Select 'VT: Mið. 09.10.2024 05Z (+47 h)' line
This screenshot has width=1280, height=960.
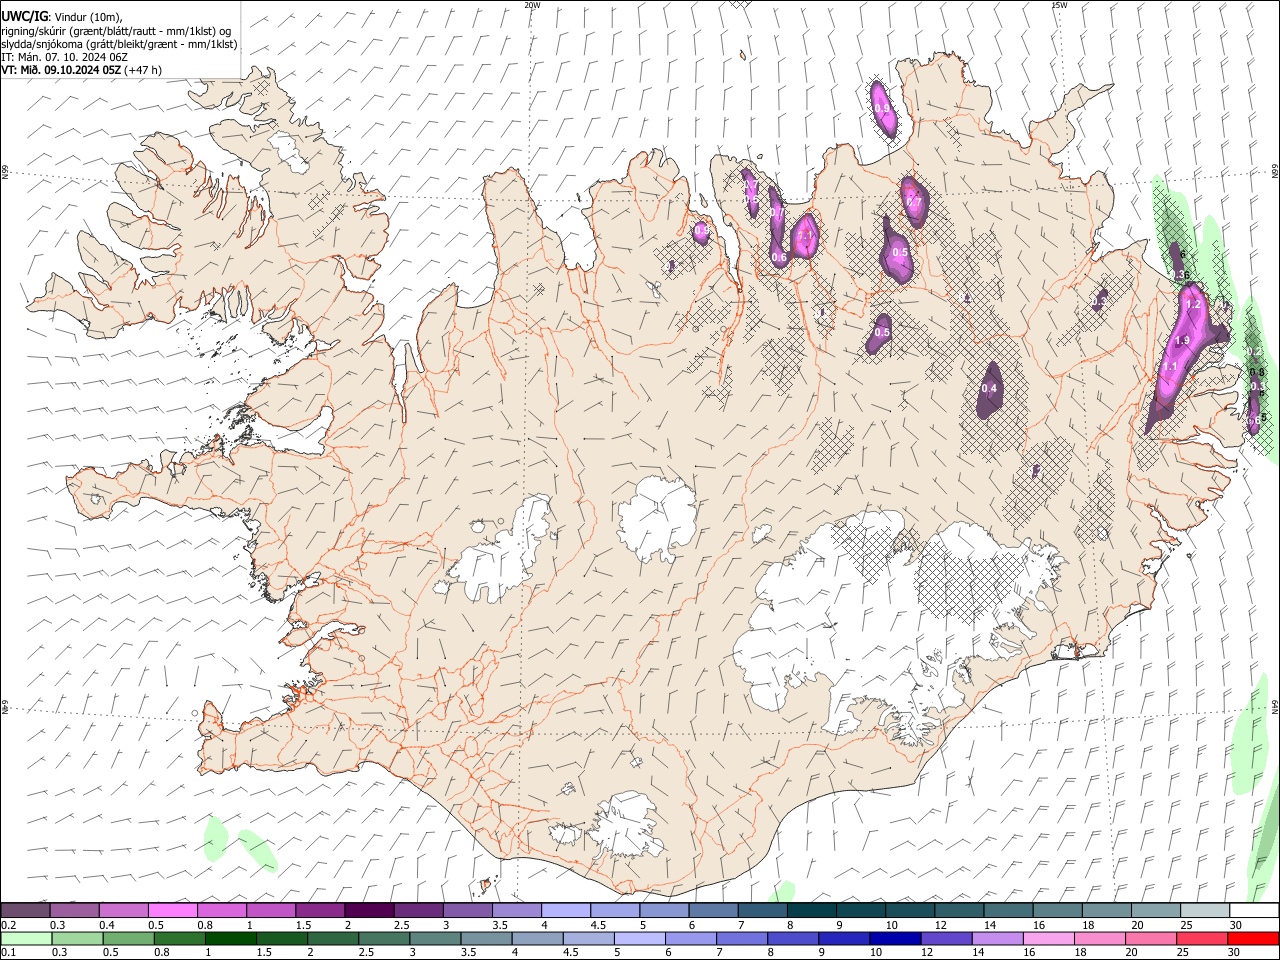click(81, 70)
